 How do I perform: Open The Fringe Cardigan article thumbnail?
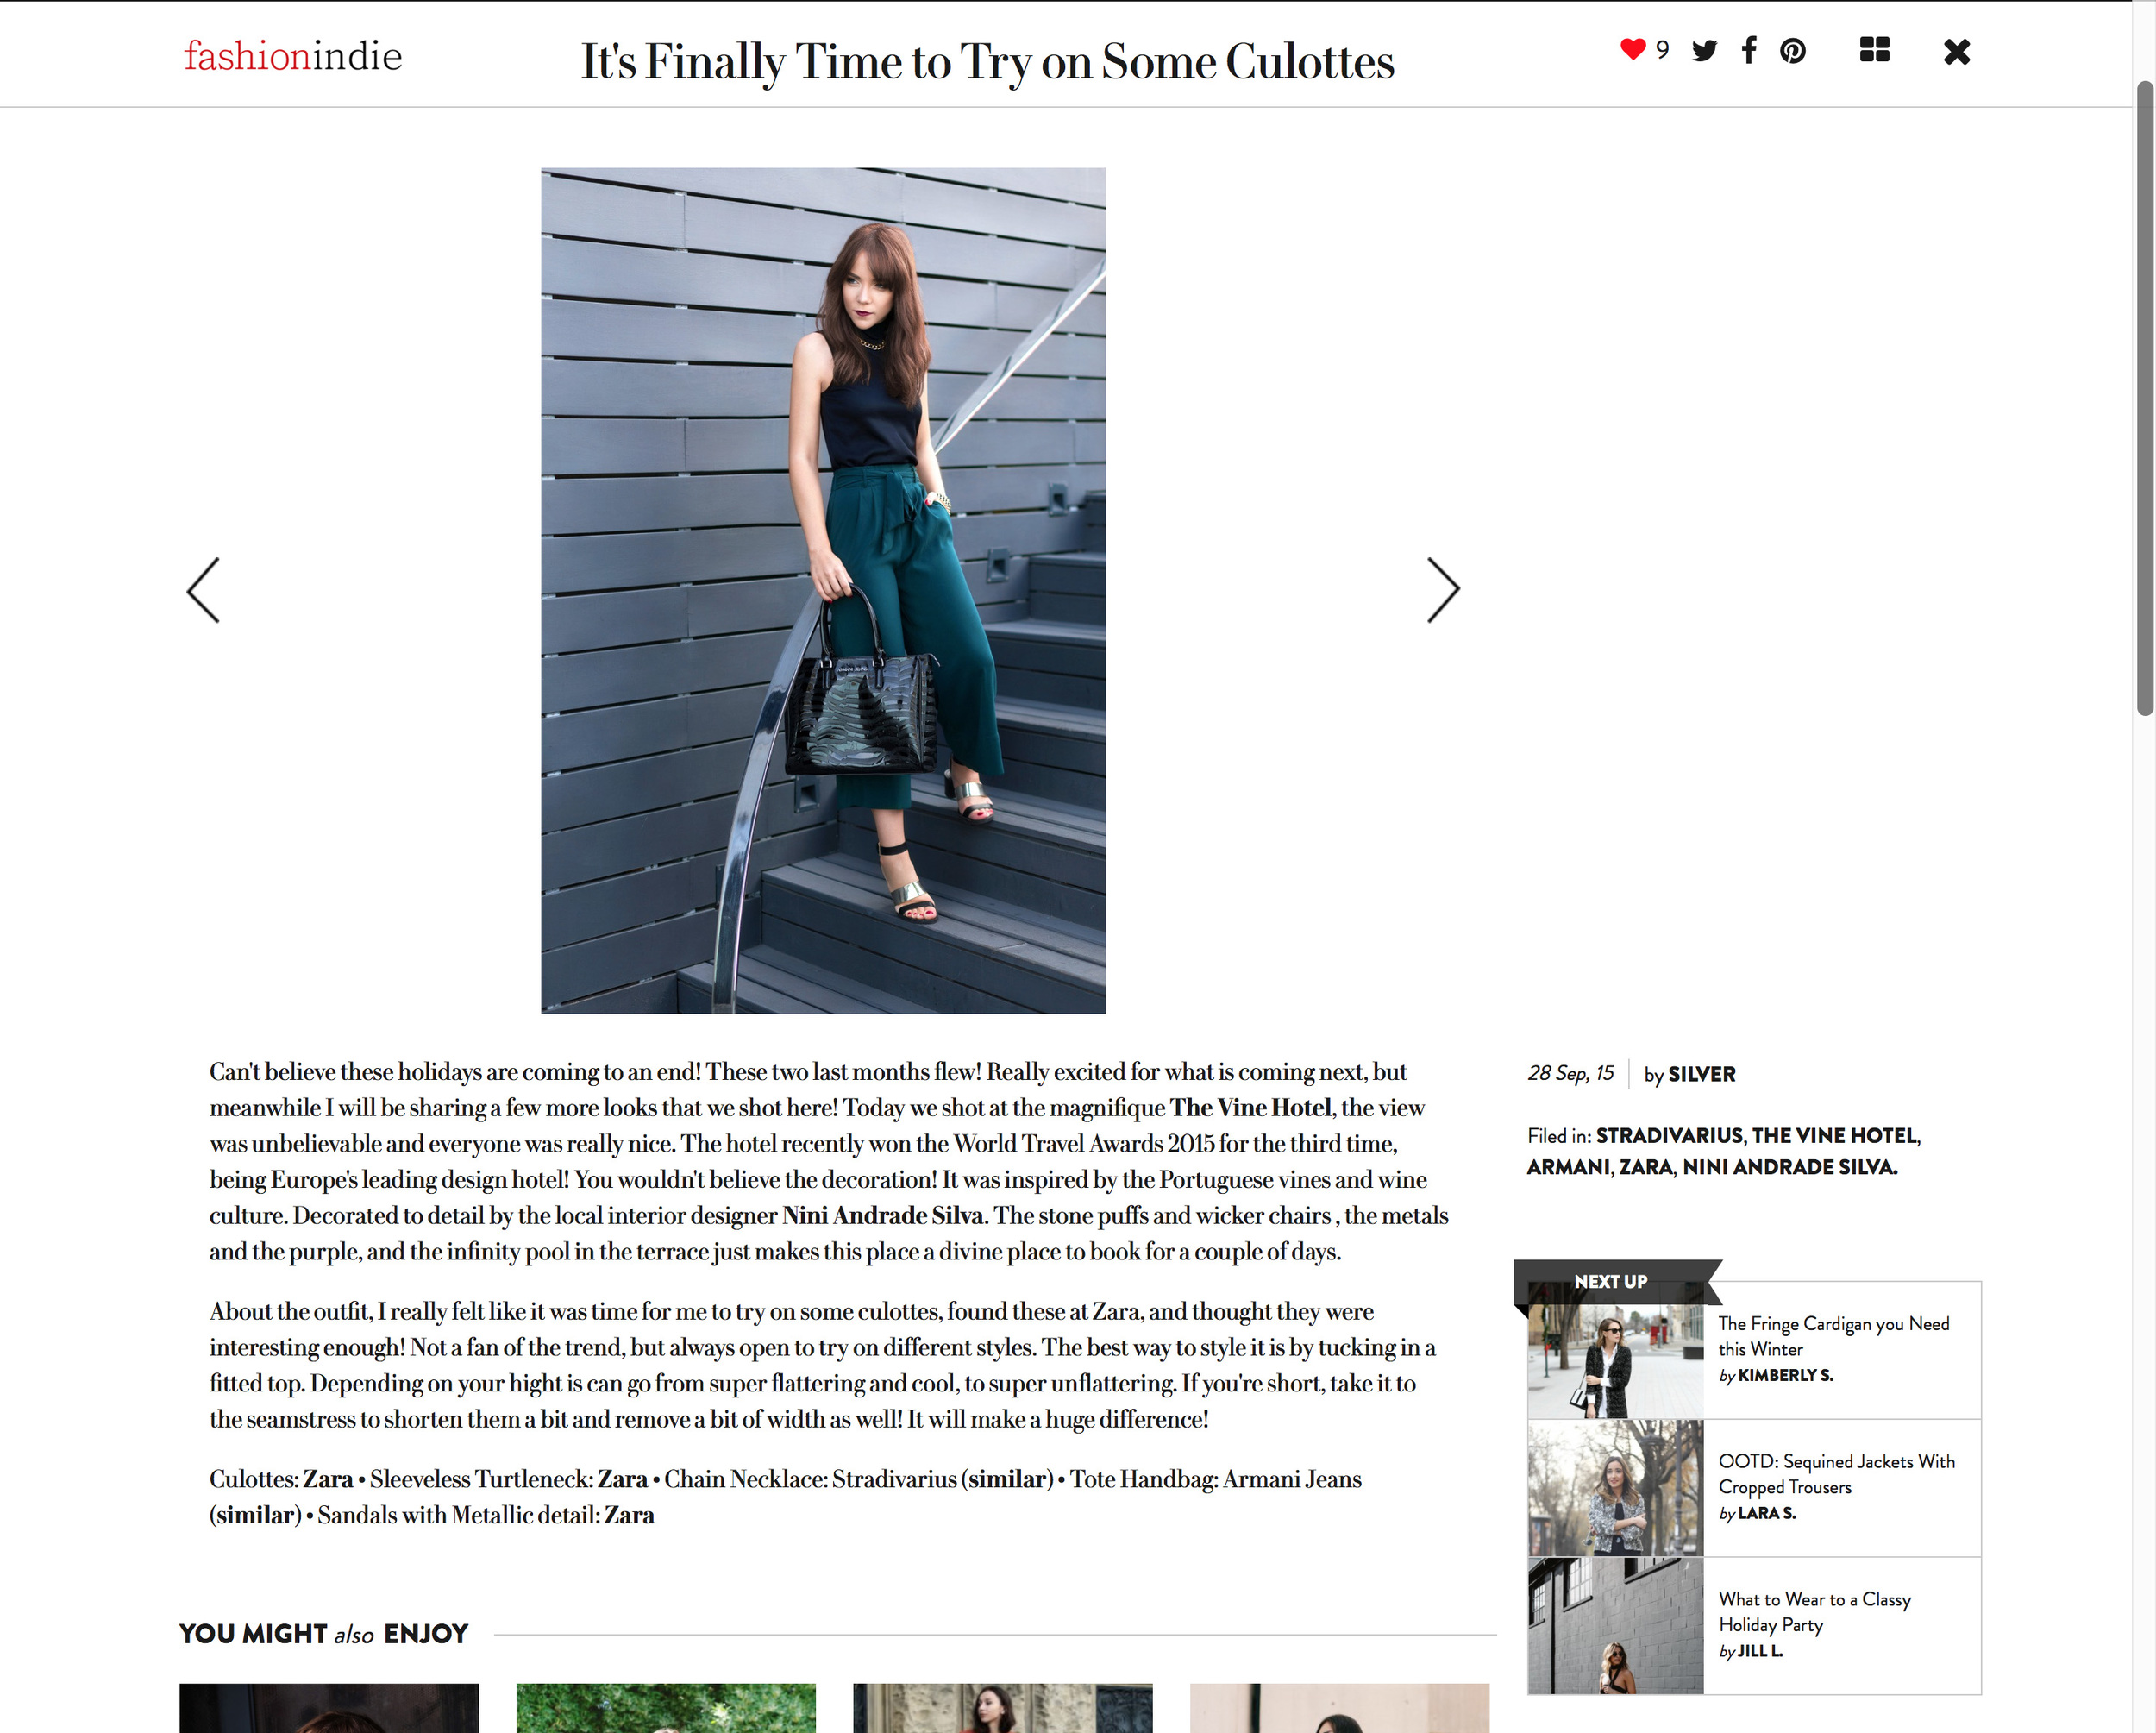point(1615,1350)
